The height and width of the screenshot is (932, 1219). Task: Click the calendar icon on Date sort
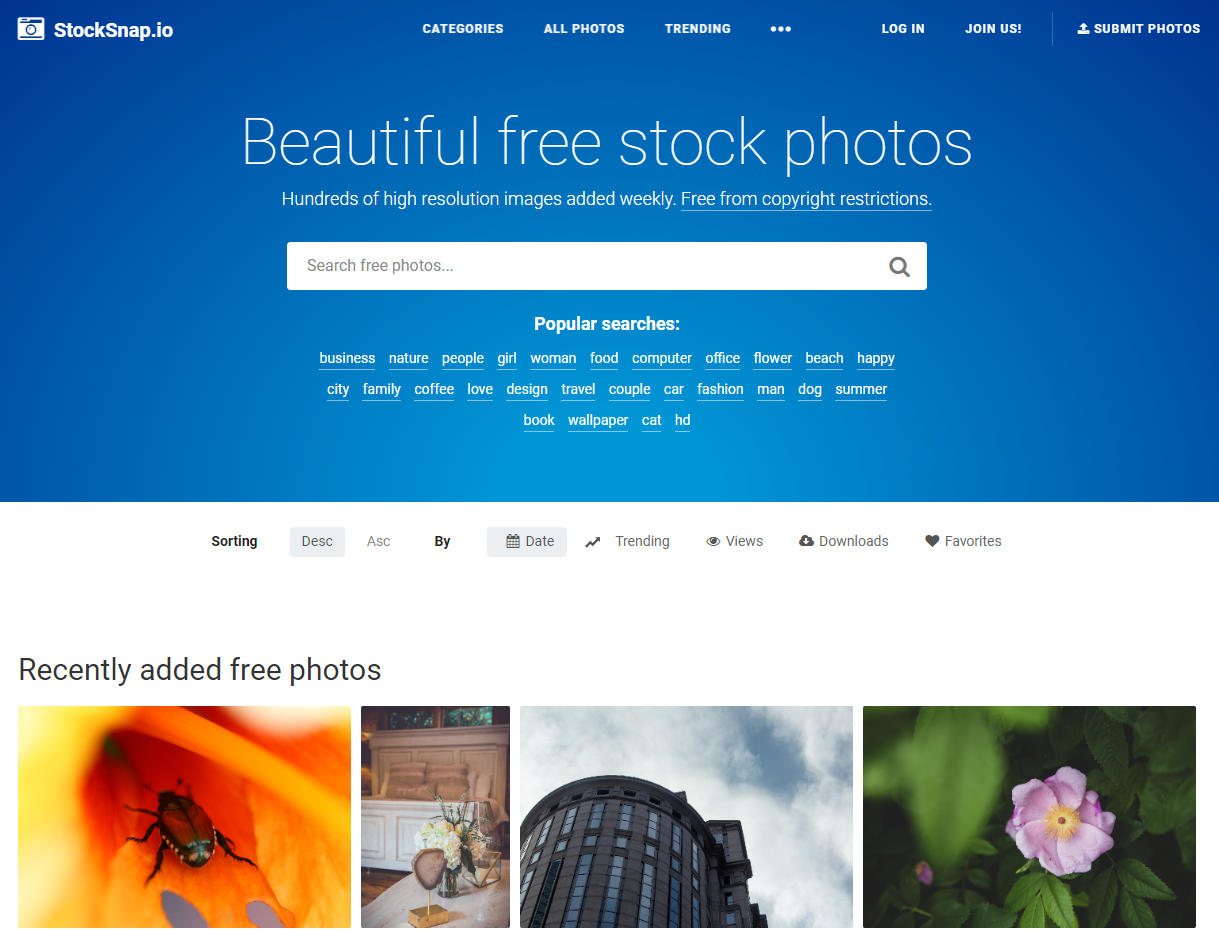[513, 541]
